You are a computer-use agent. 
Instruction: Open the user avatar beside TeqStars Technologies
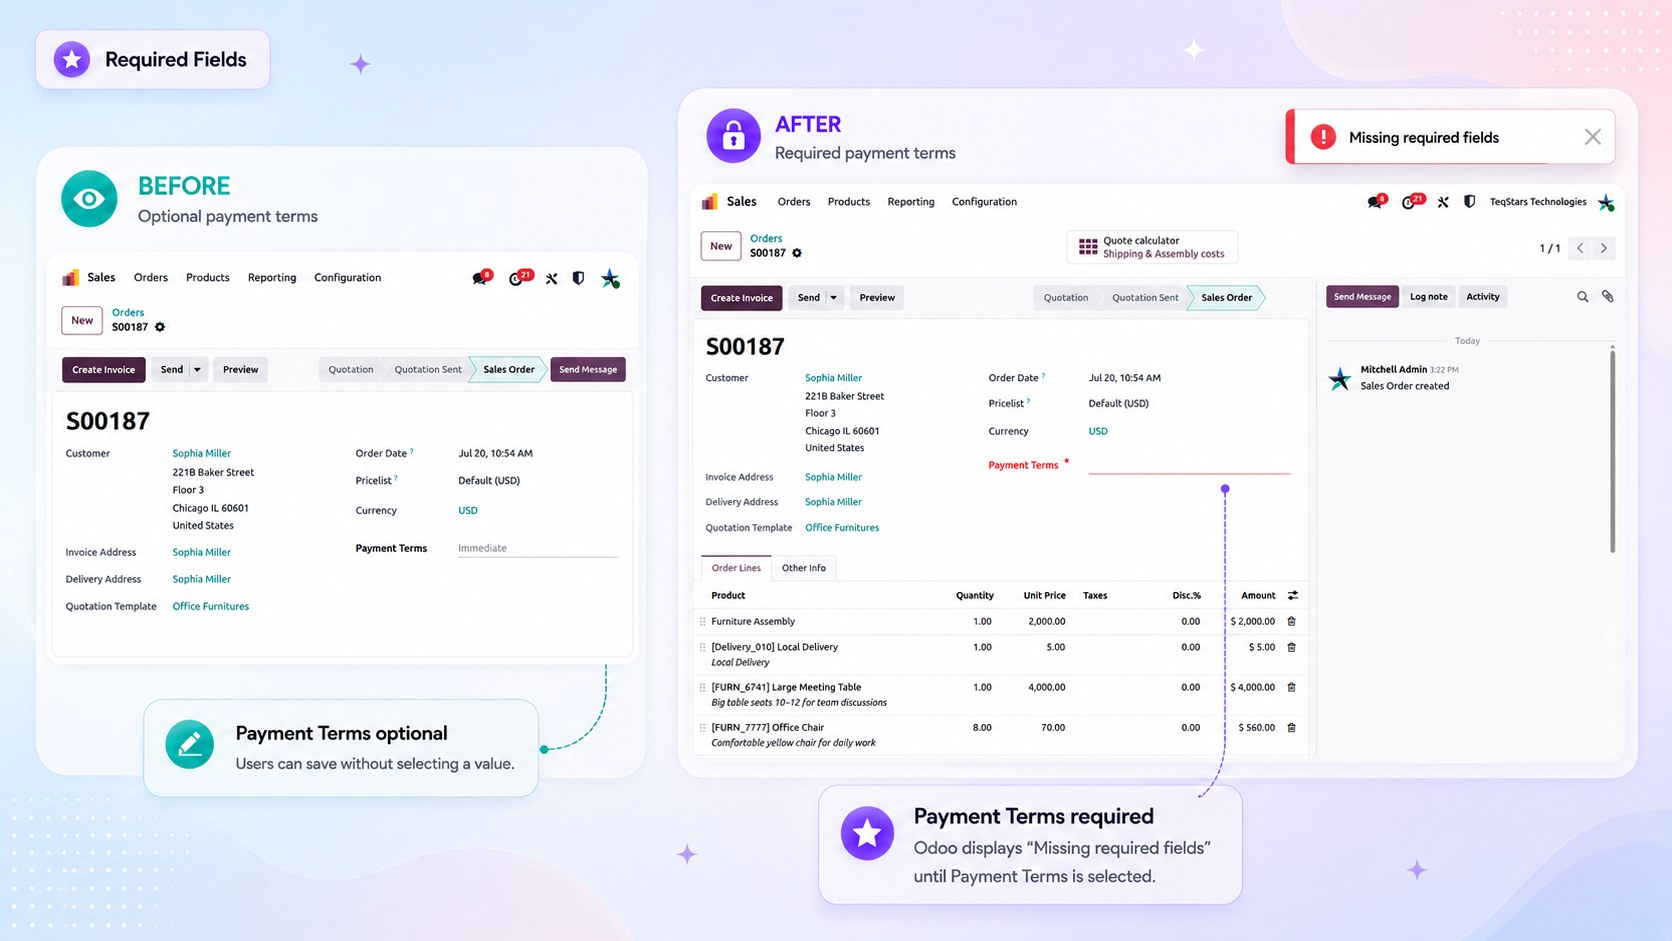(x=1606, y=203)
